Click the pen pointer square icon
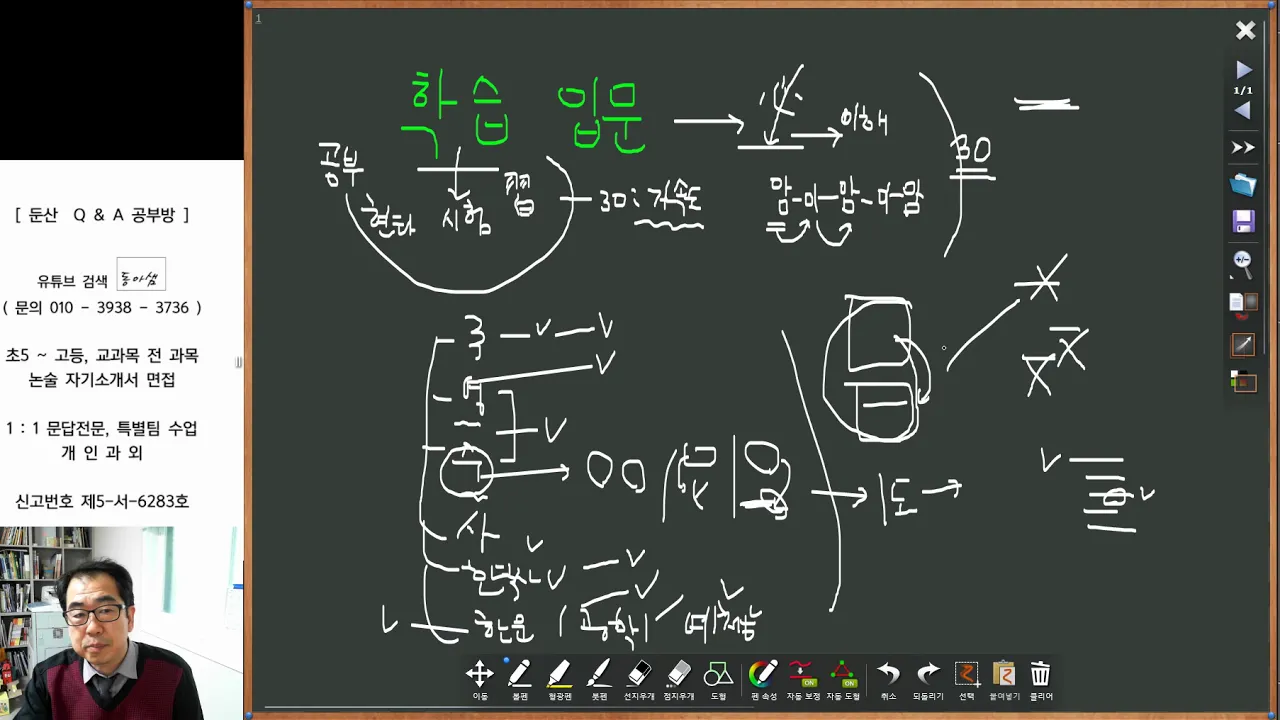Image resolution: width=1280 pixels, height=720 pixels. pos(1243,345)
